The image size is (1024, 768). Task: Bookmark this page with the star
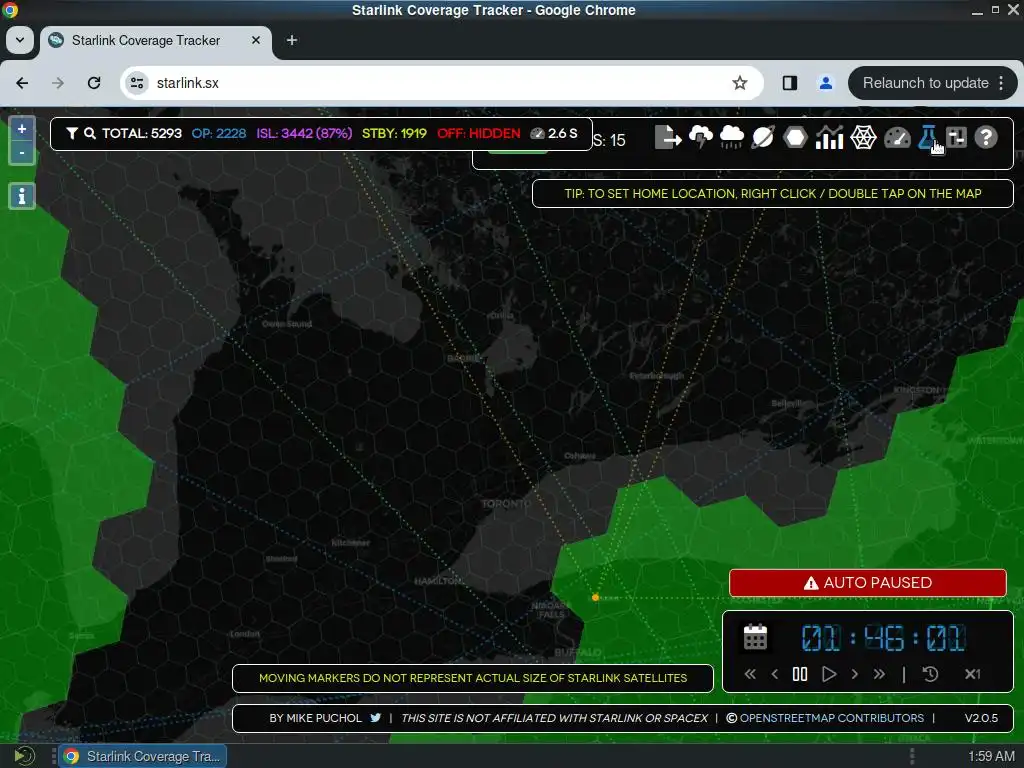(x=739, y=83)
